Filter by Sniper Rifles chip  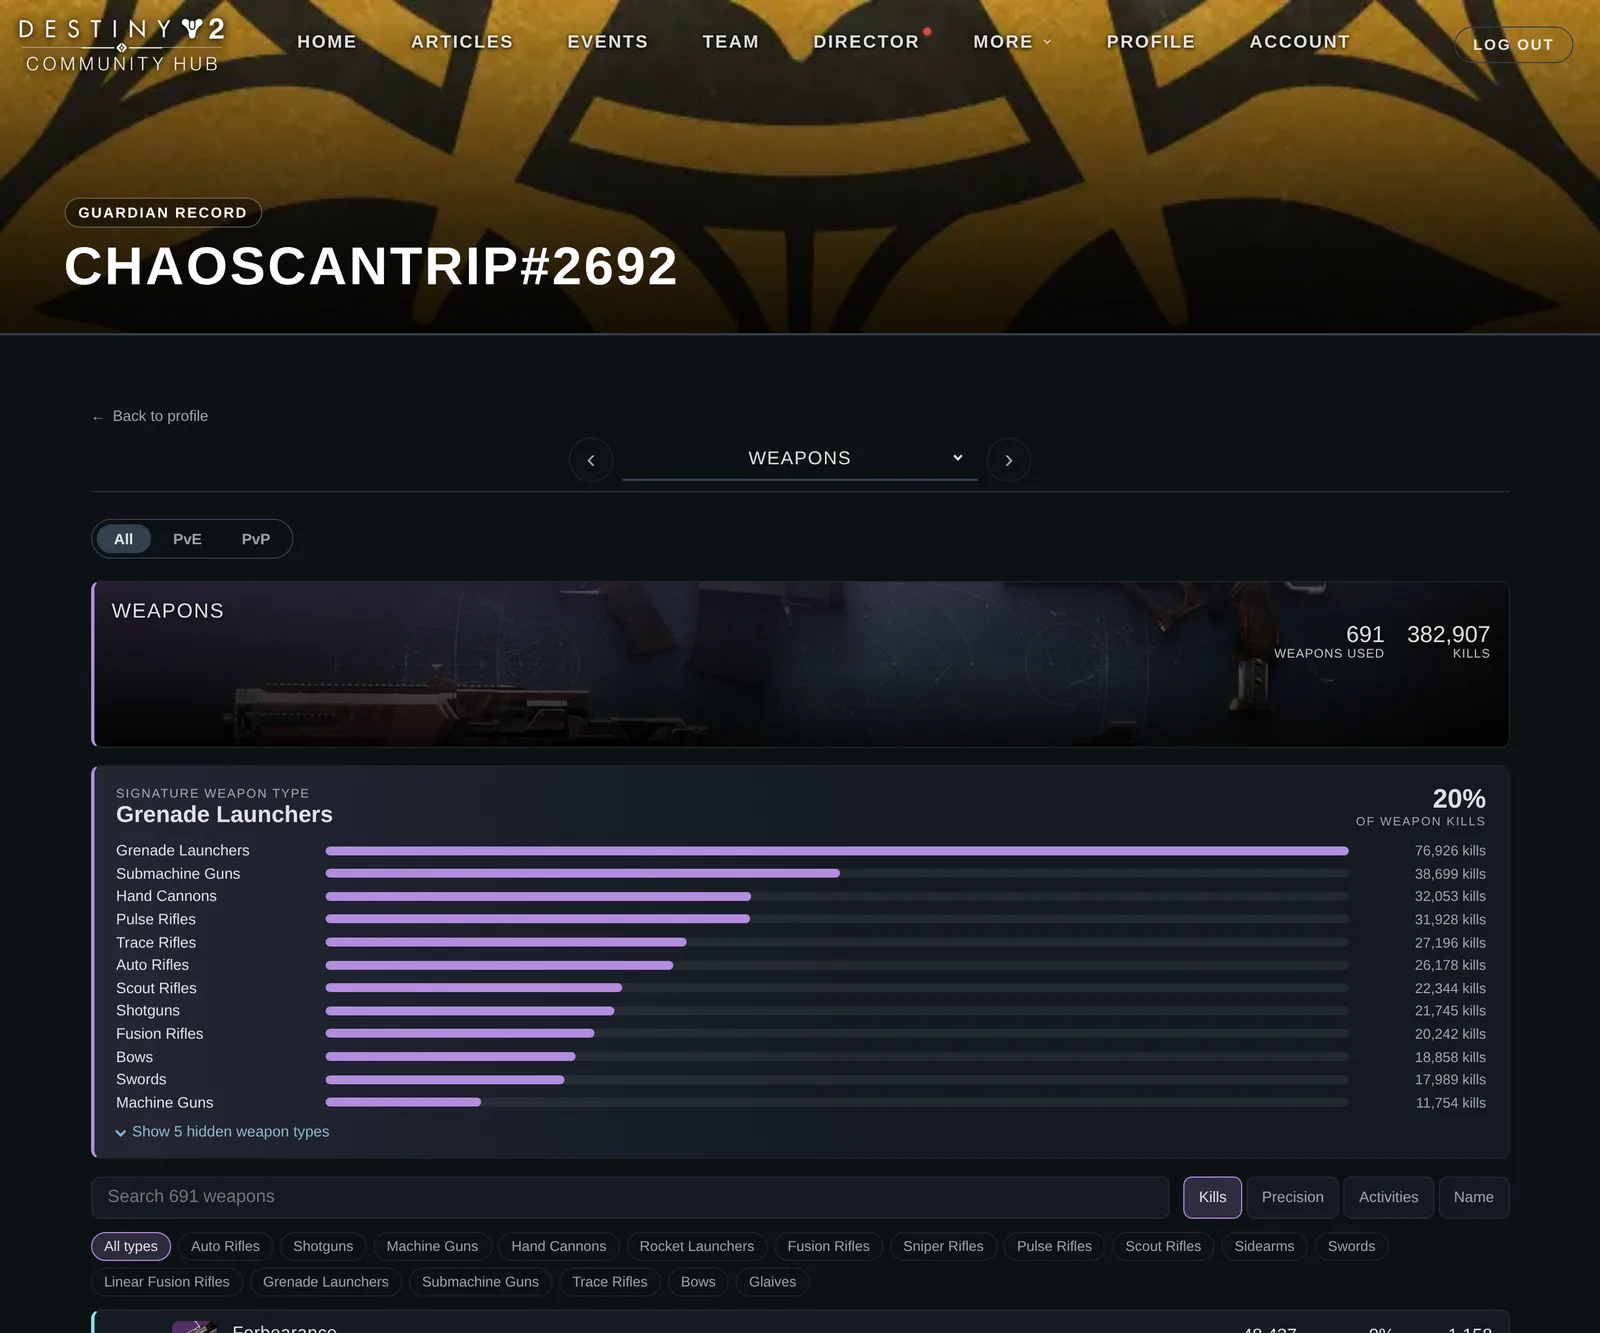[943, 1246]
